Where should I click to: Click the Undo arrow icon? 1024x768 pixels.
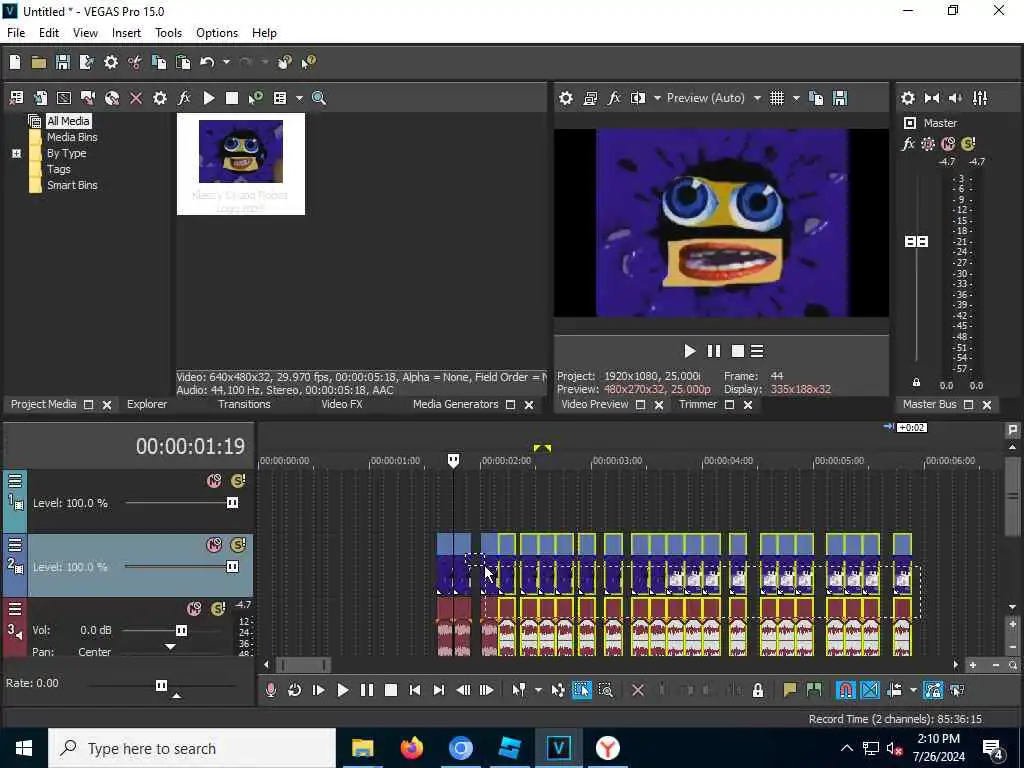click(x=207, y=62)
